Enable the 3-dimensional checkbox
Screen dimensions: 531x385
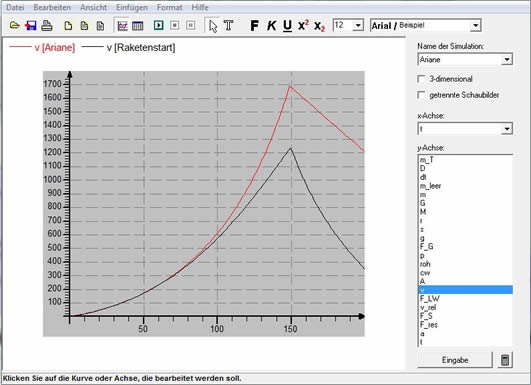(421, 79)
